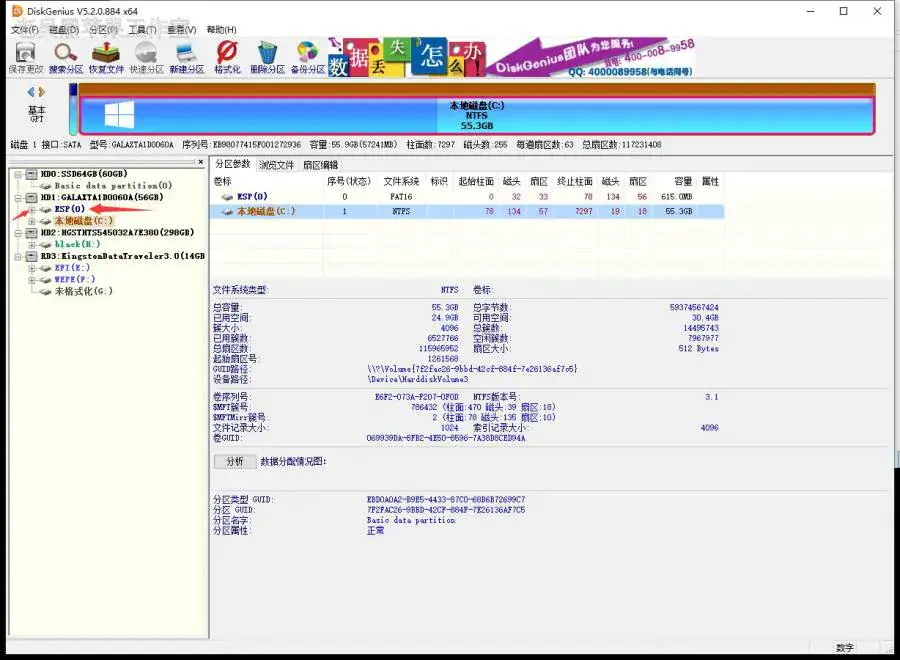Expand the EFI(E:) partition node
The image size is (900, 660).
click(32, 268)
